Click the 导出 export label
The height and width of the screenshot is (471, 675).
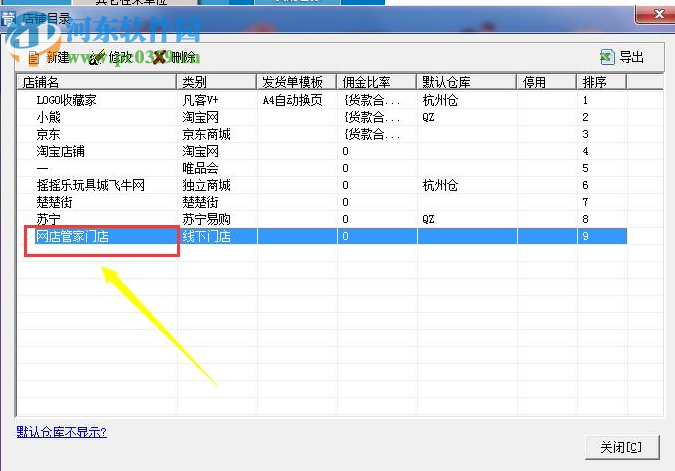tap(631, 57)
